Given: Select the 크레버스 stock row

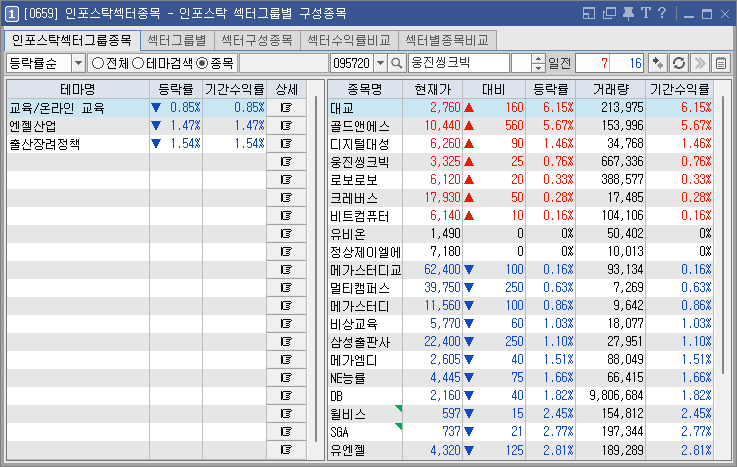Looking at the screenshot, I should (520, 197).
